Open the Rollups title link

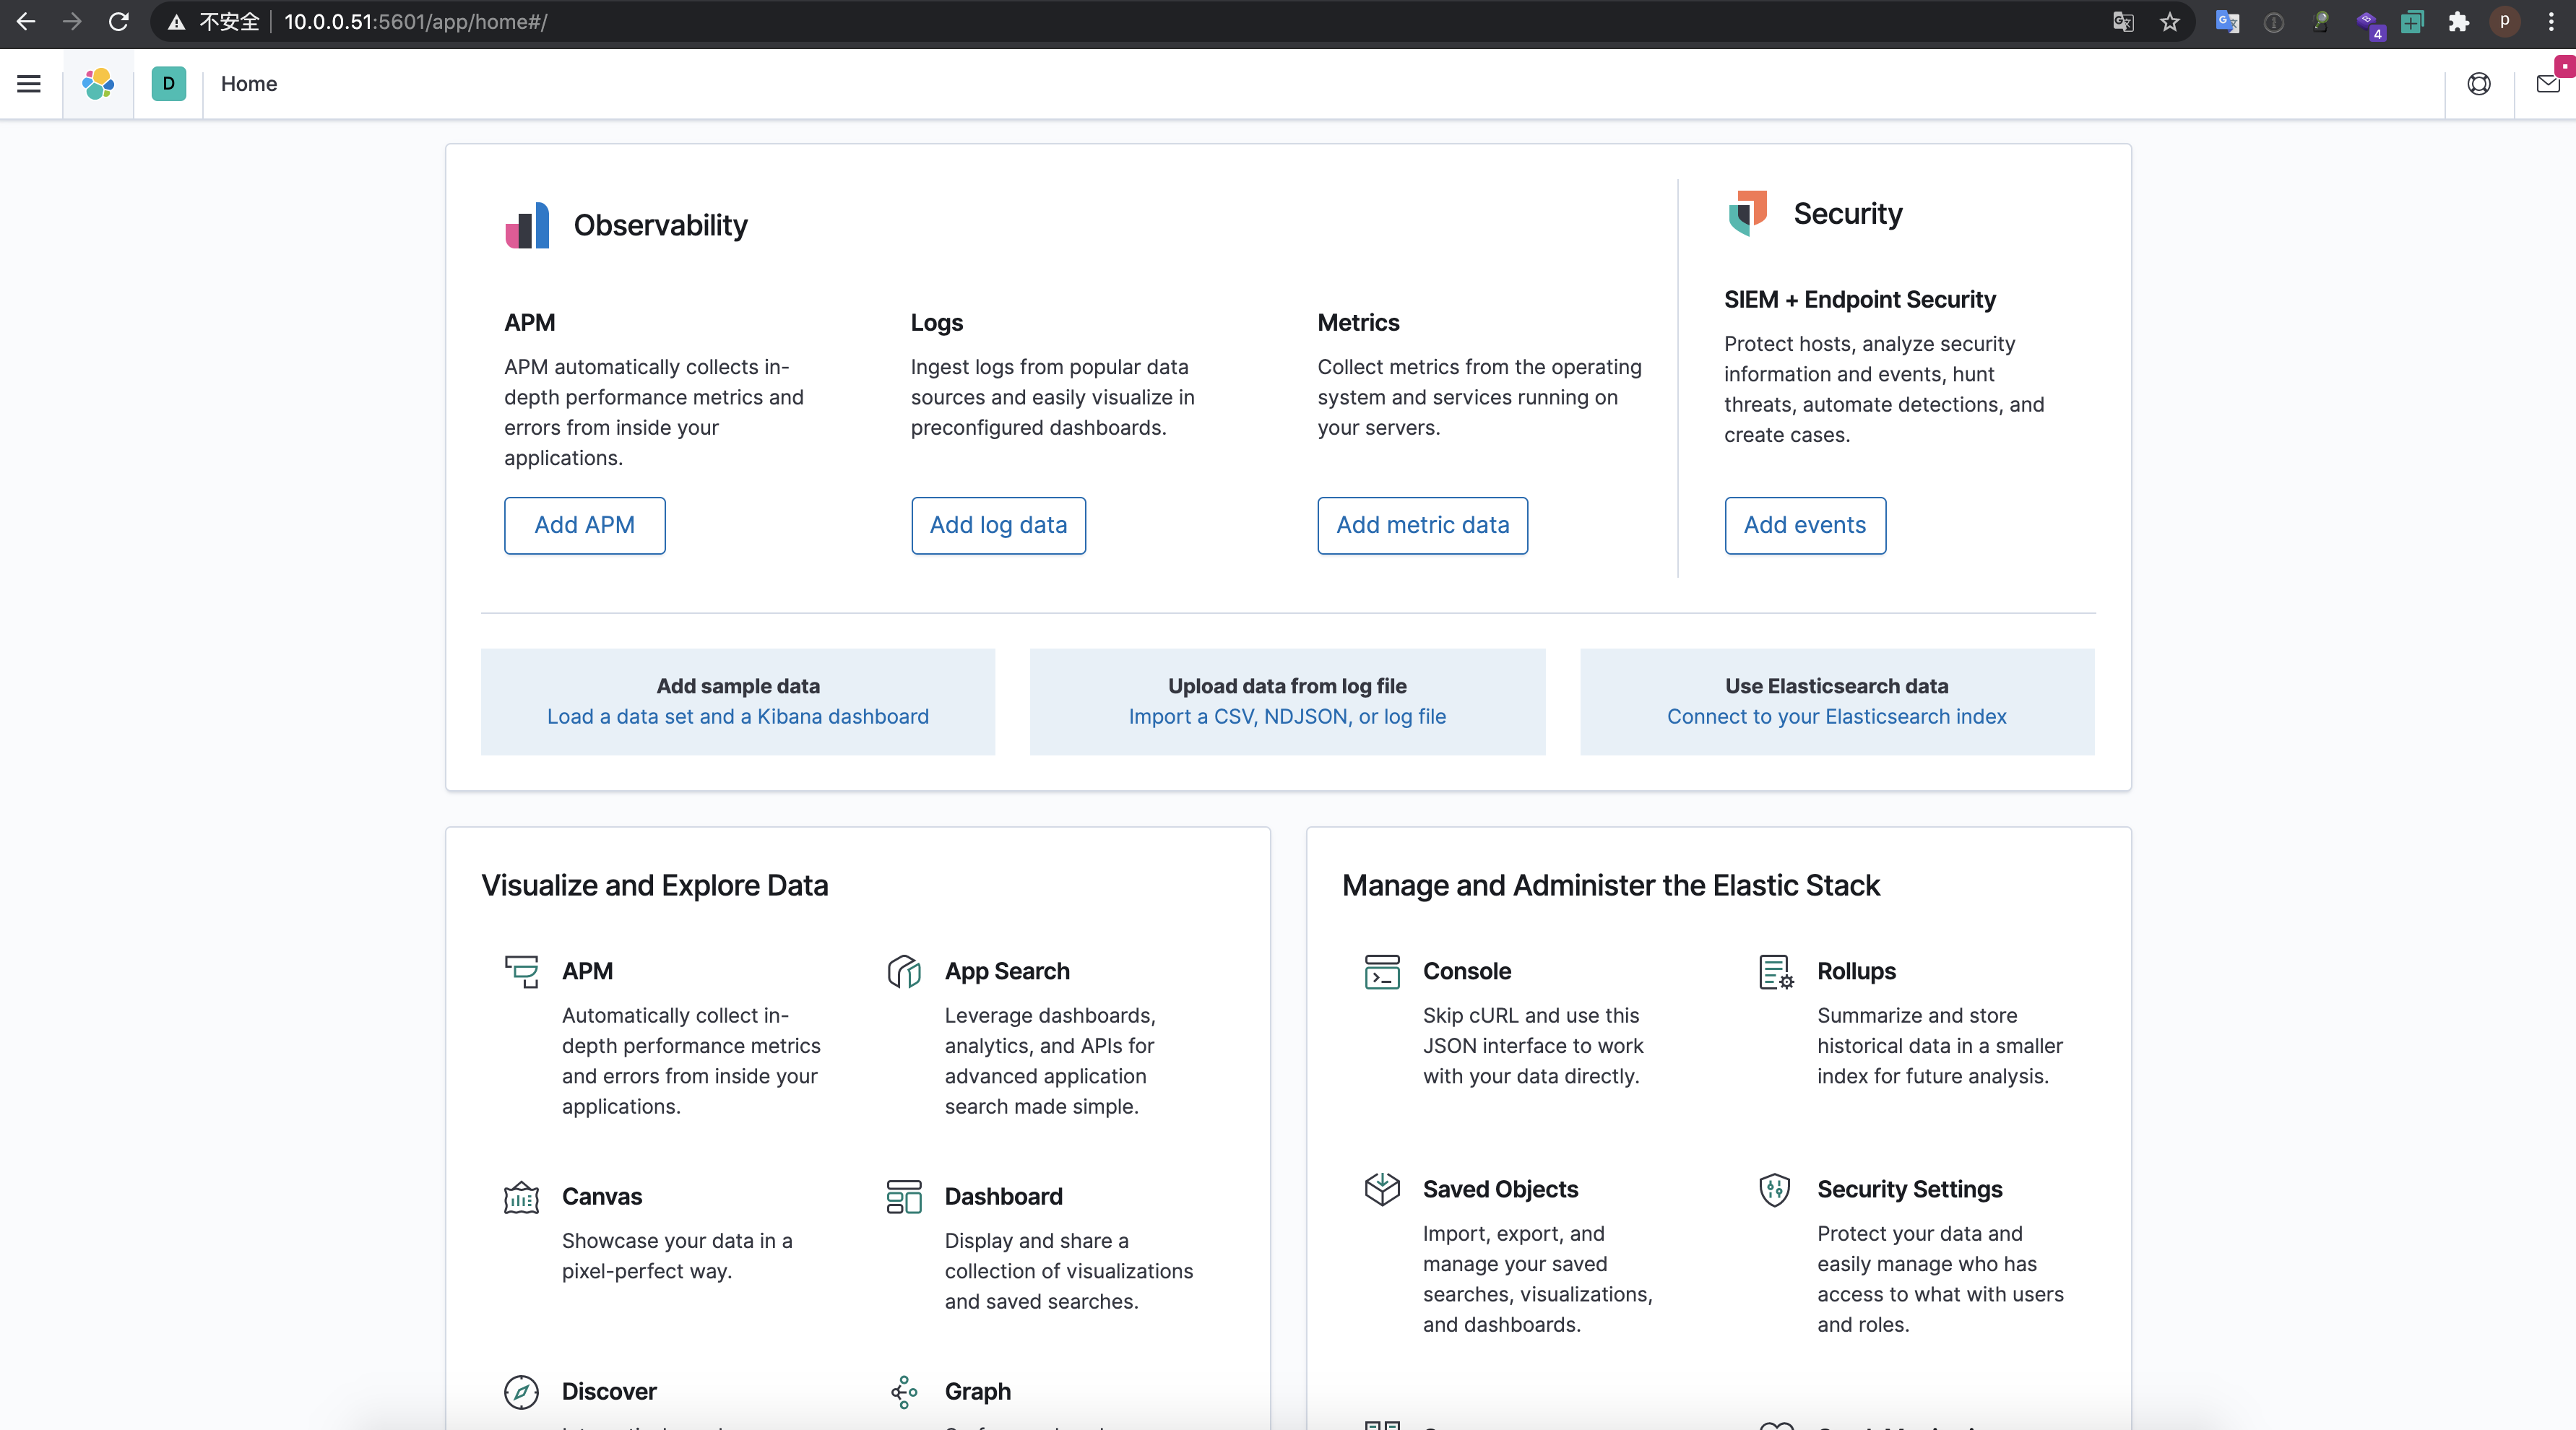1856,971
